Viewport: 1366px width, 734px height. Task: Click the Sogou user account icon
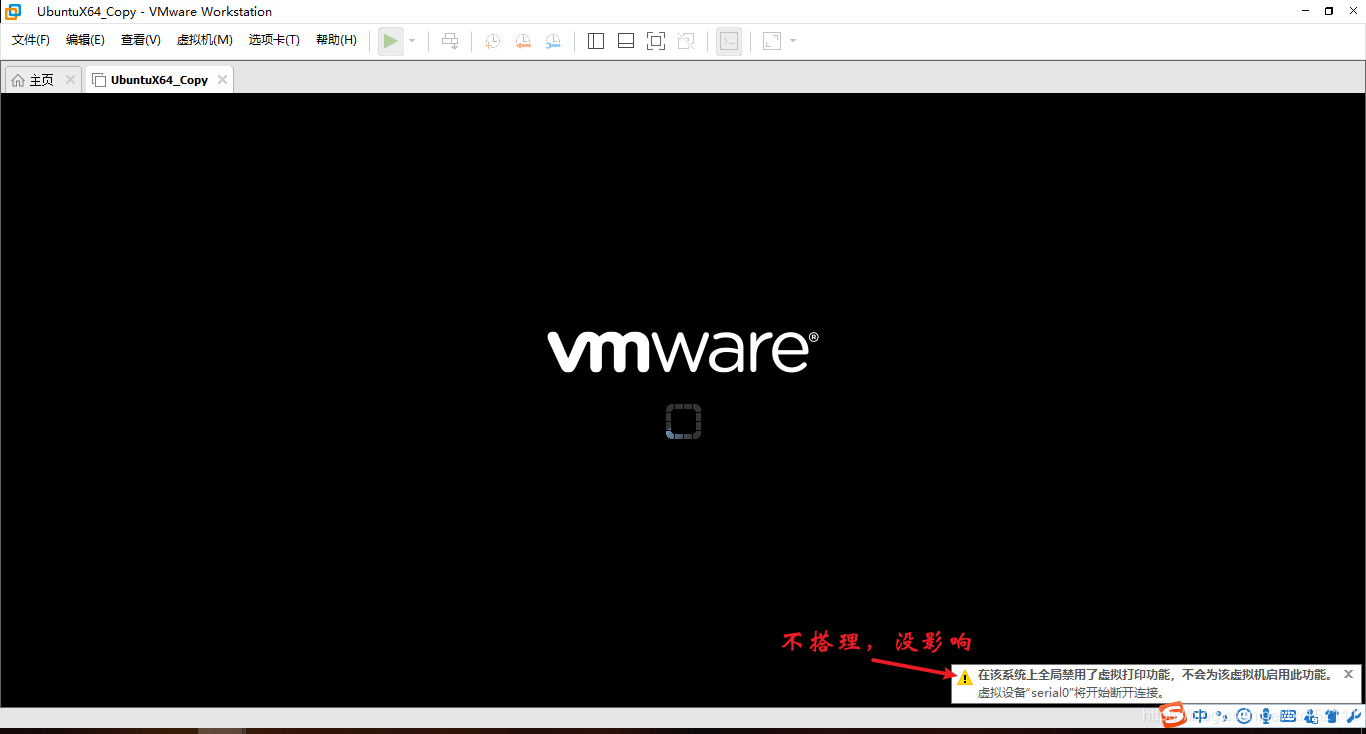click(x=1311, y=716)
